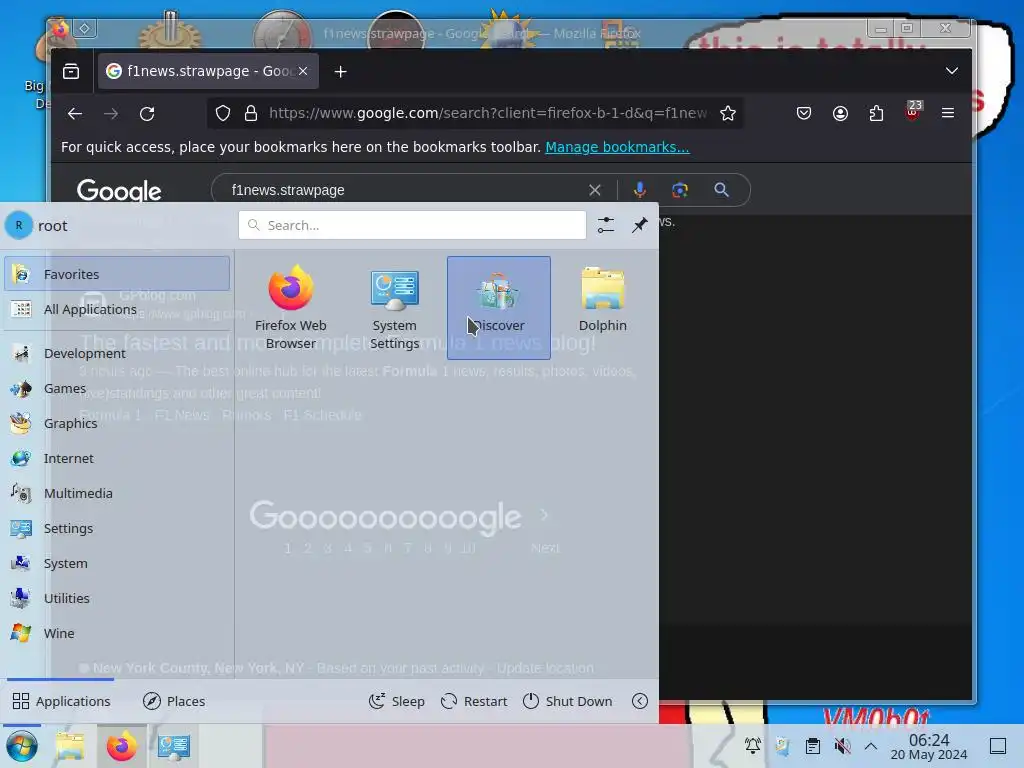Click the Google search query field
1024x768 pixels.
404,190
